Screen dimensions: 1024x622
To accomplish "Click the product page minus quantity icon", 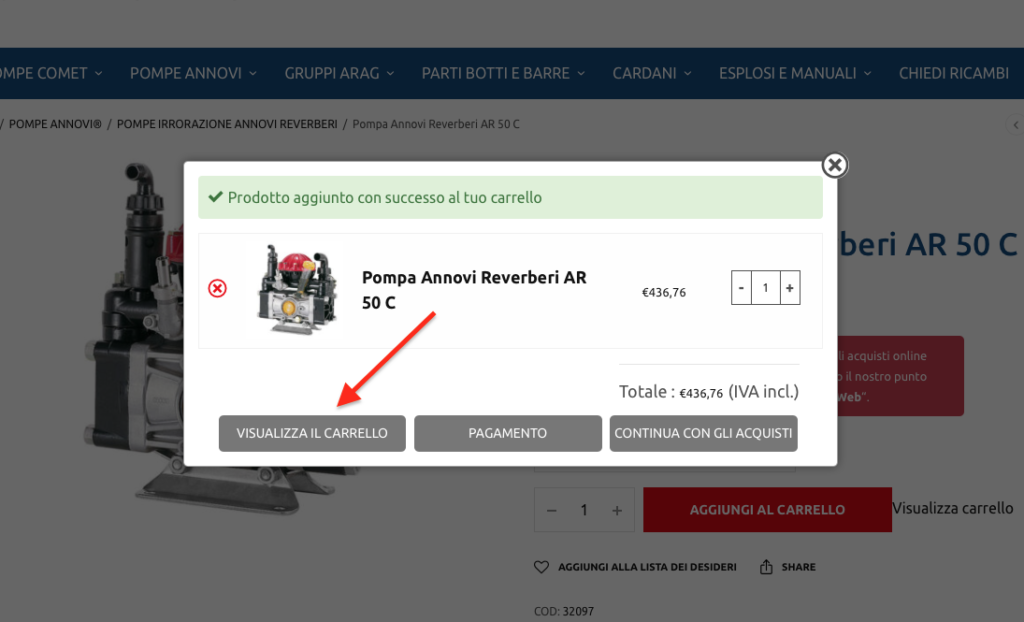I will pos(552,510).
